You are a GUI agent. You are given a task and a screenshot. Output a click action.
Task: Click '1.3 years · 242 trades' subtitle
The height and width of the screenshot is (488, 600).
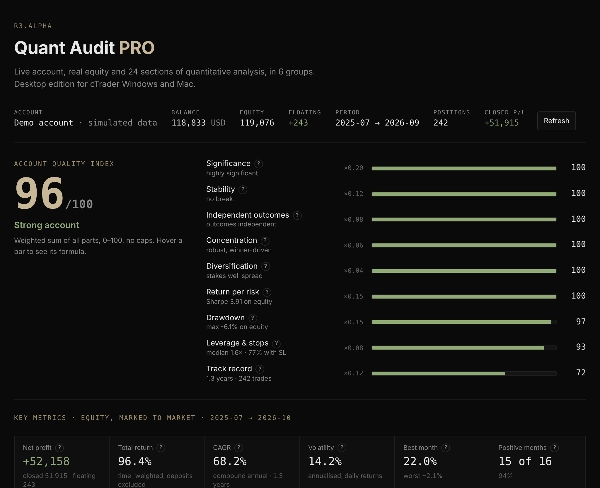tap(239, 379)
